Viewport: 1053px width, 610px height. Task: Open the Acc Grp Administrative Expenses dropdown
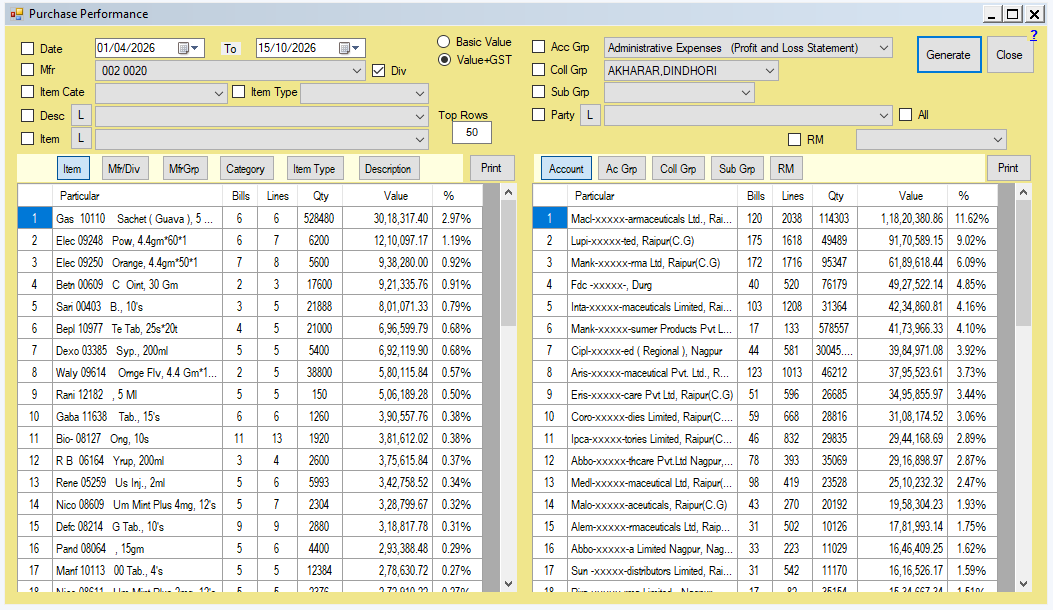coord(748,48)
